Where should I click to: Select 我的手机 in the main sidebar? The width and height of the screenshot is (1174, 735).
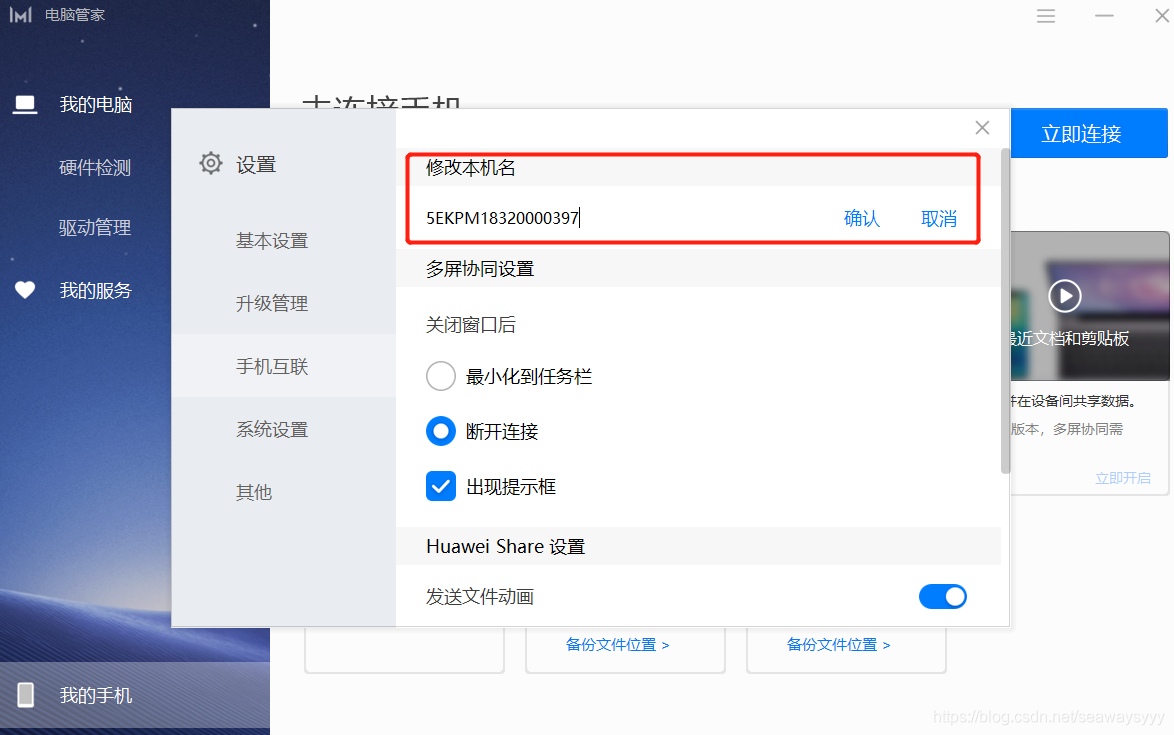135,695
